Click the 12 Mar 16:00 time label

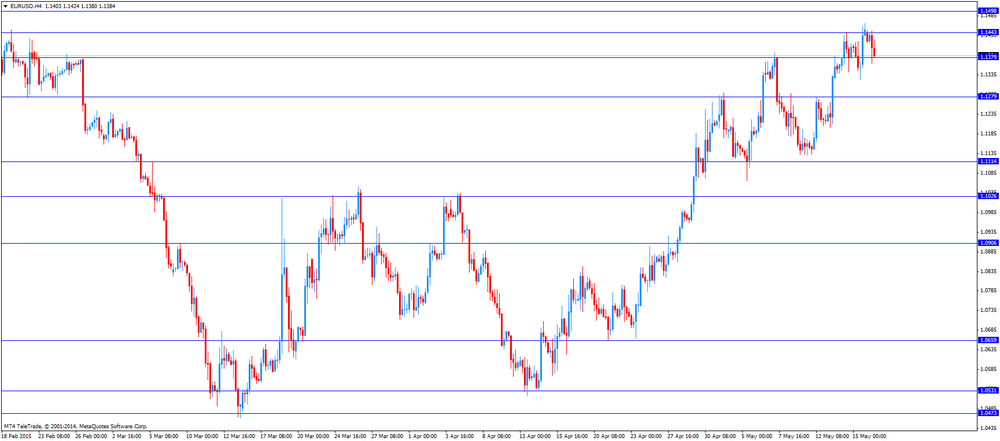(x=240, y=436)
